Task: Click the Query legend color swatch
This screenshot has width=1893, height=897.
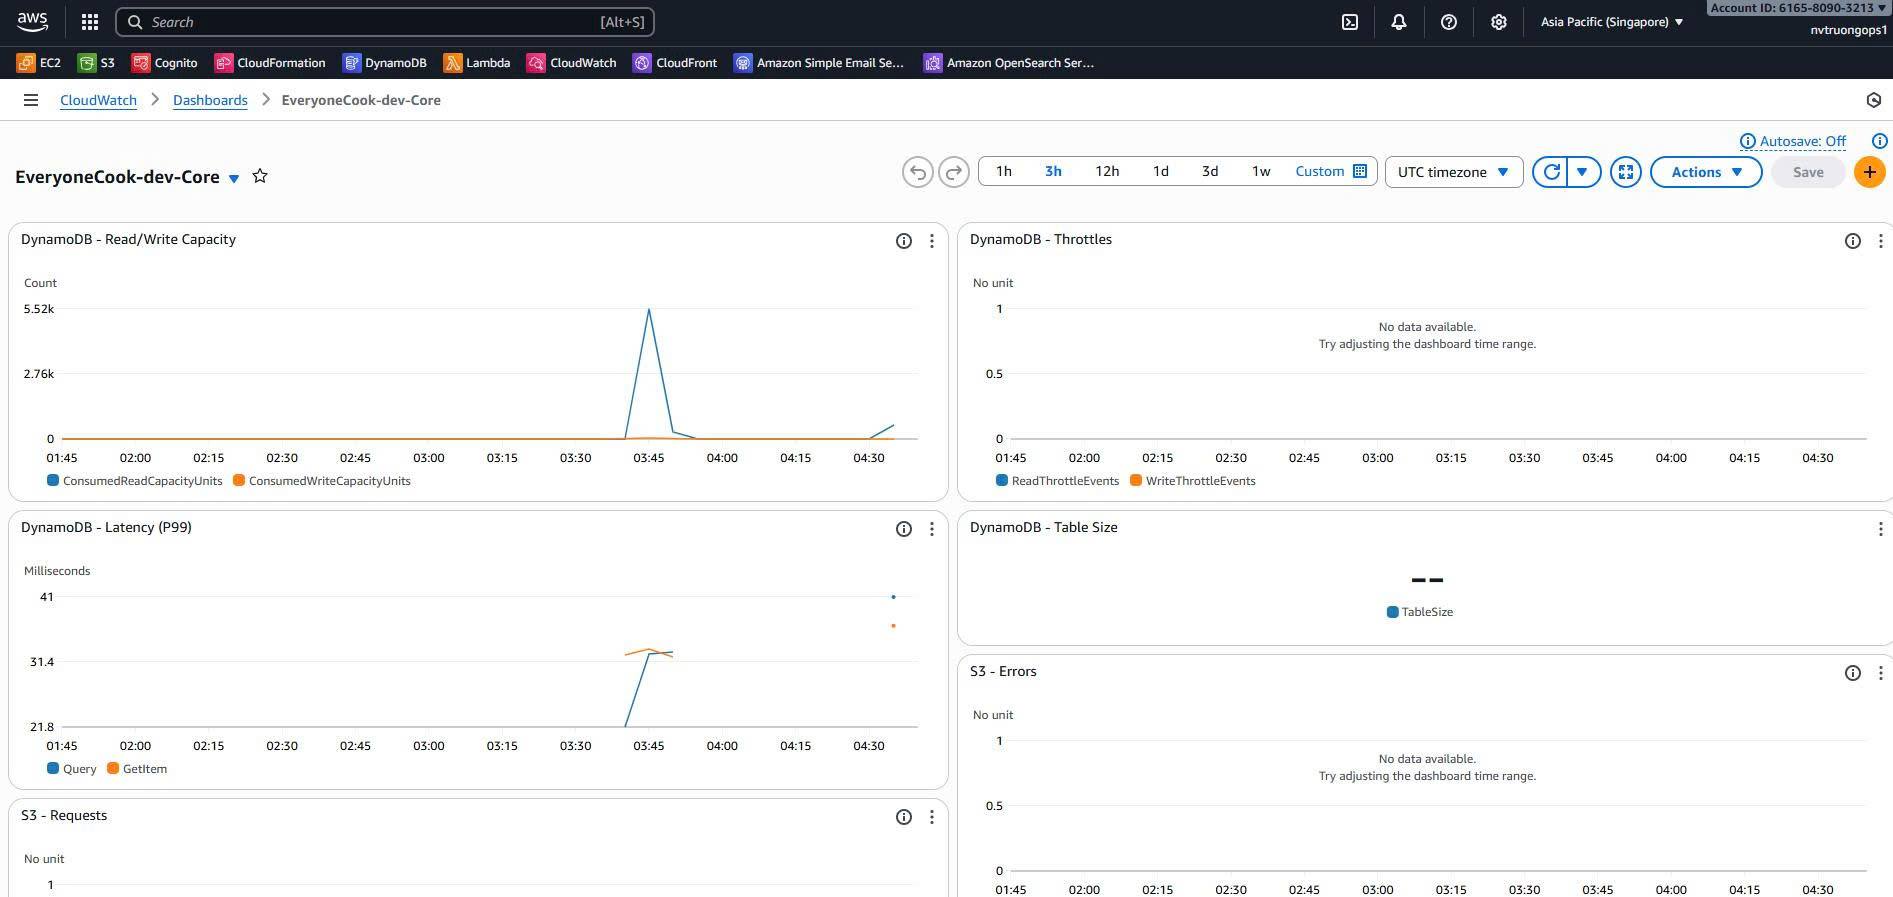Action: pos(53,769)
